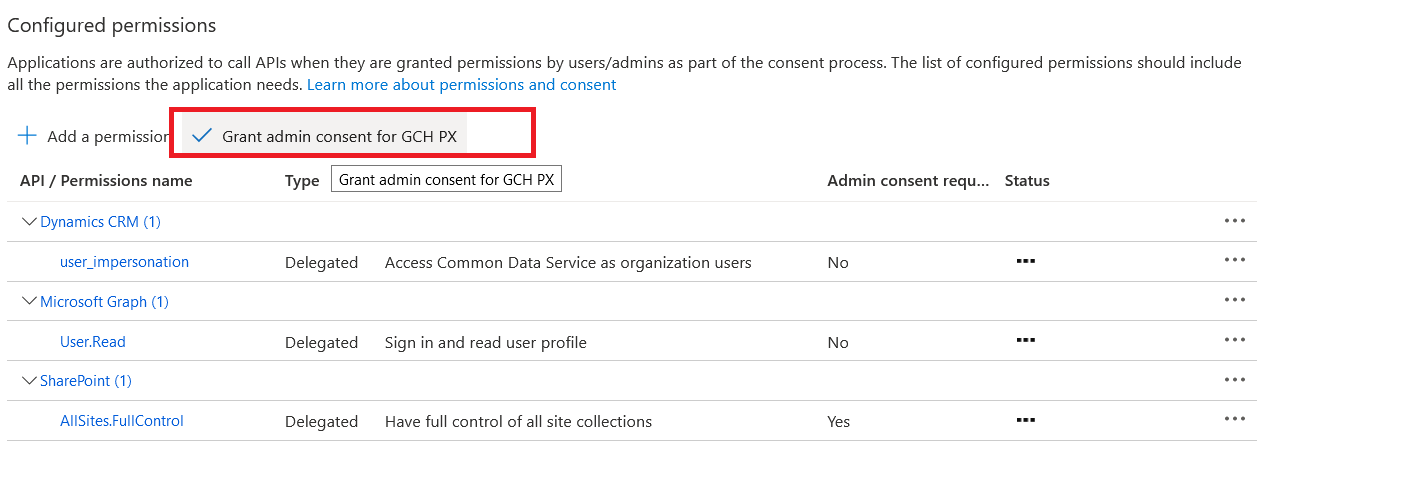
Task: Sort by API / Permissions name column header
Action: click(106, 181)
